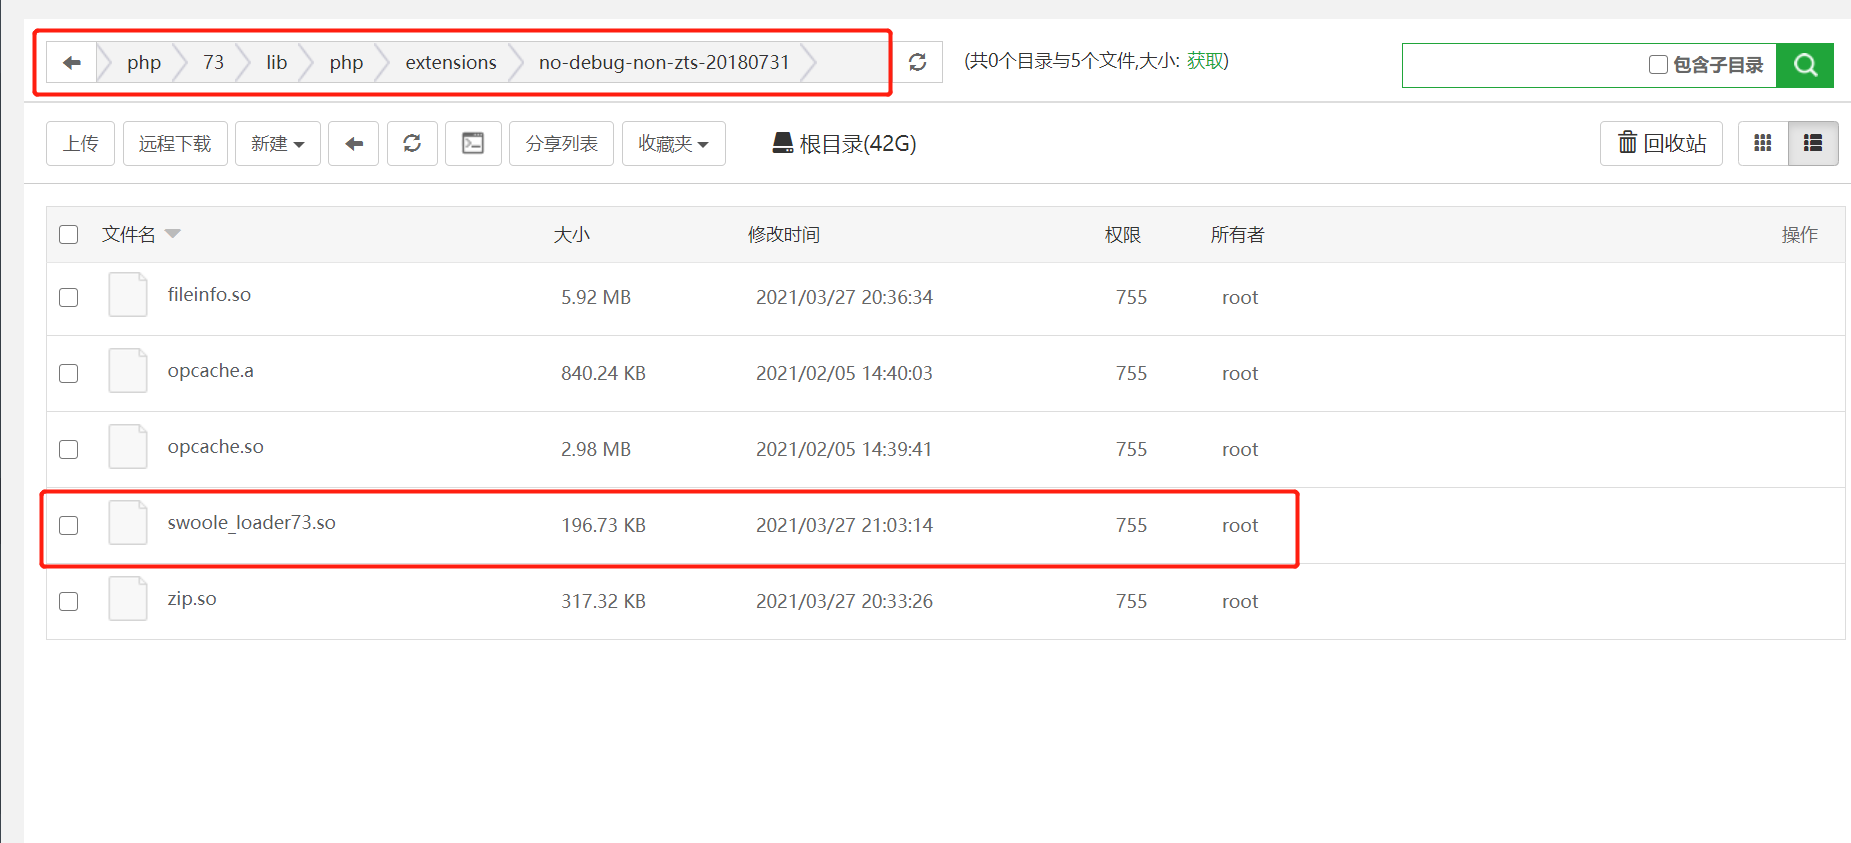Screen dimensions: 1851x843
Task: Check the fileinfo.so checkbox
Action: pos(69,298)
